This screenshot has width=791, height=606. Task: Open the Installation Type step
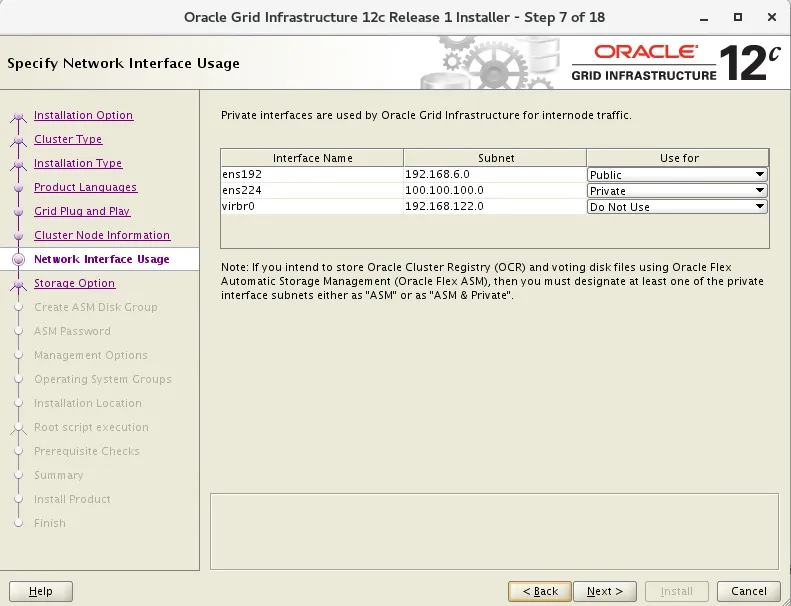(x=78, y=163)
